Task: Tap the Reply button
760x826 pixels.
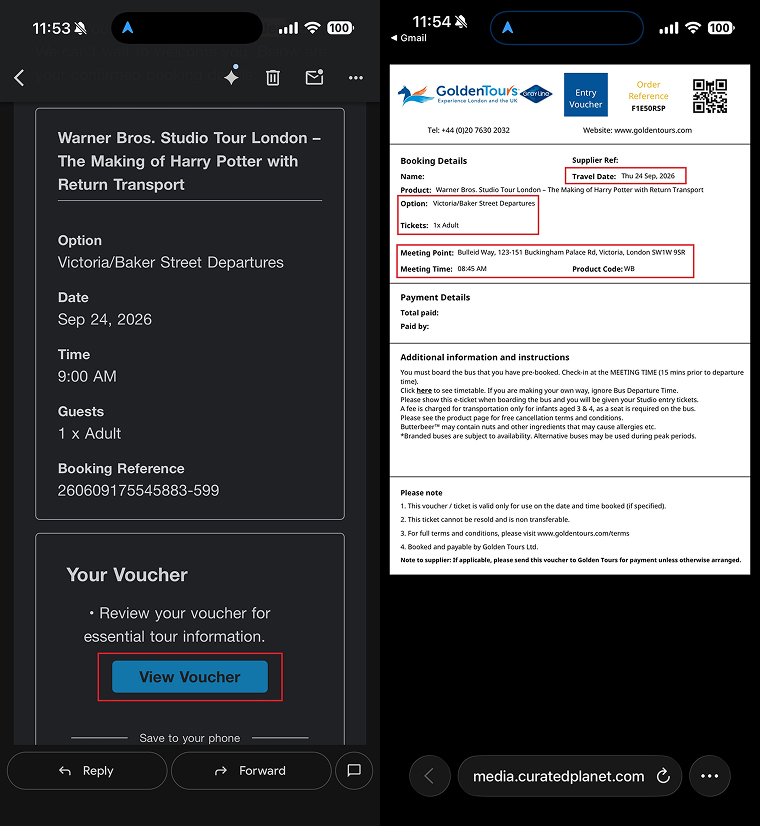Action: [87, 771]
